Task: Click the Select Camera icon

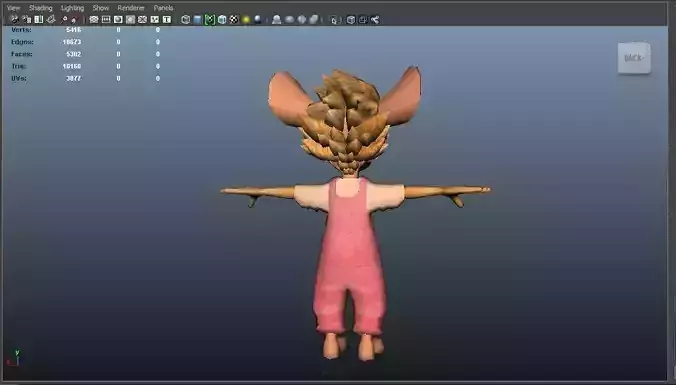Action: (14, 19)
